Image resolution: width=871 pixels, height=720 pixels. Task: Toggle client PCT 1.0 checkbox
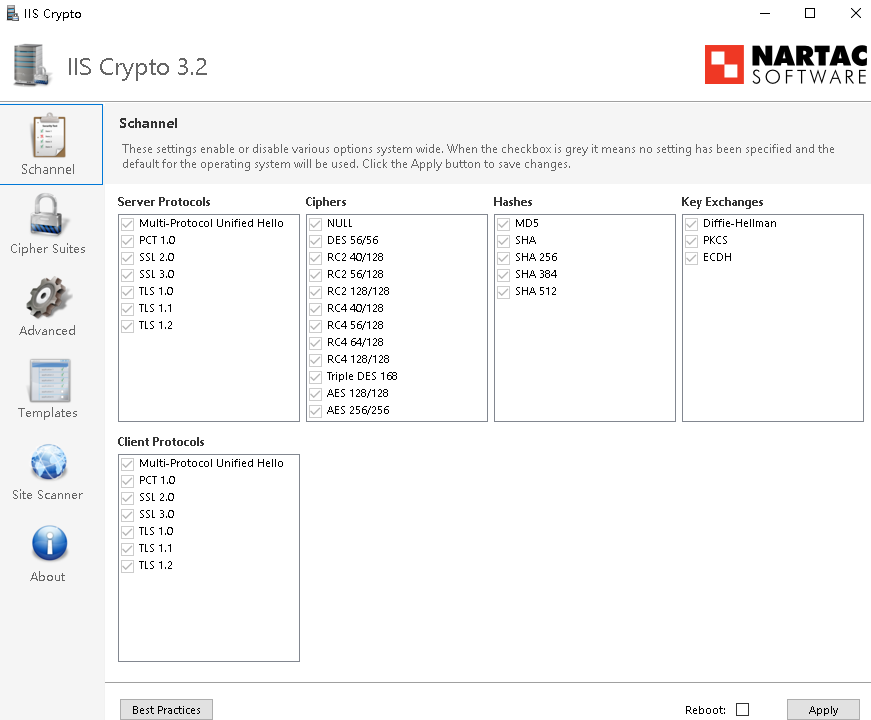[128, 481]
